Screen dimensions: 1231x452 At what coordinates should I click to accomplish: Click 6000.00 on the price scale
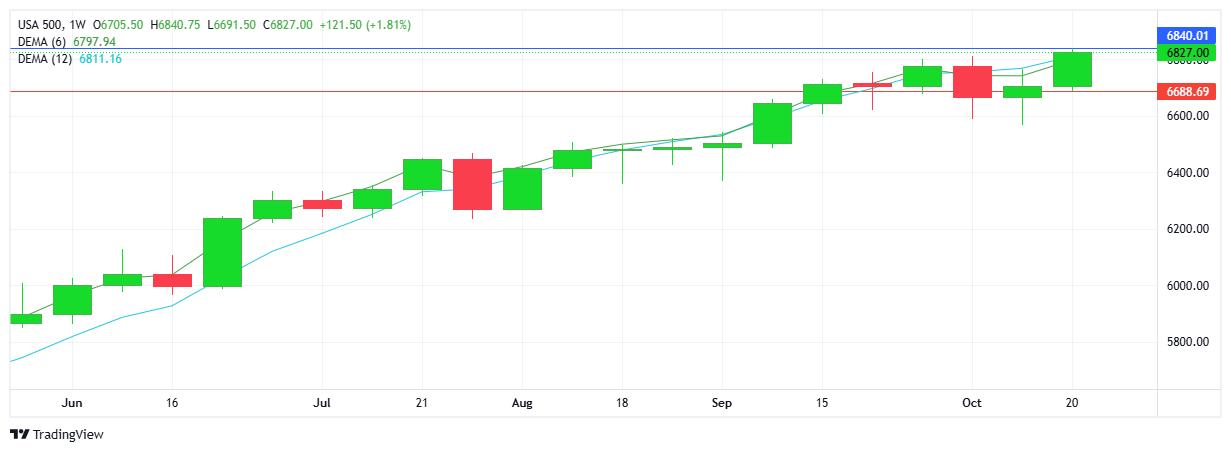click(x=1187, y=286)
